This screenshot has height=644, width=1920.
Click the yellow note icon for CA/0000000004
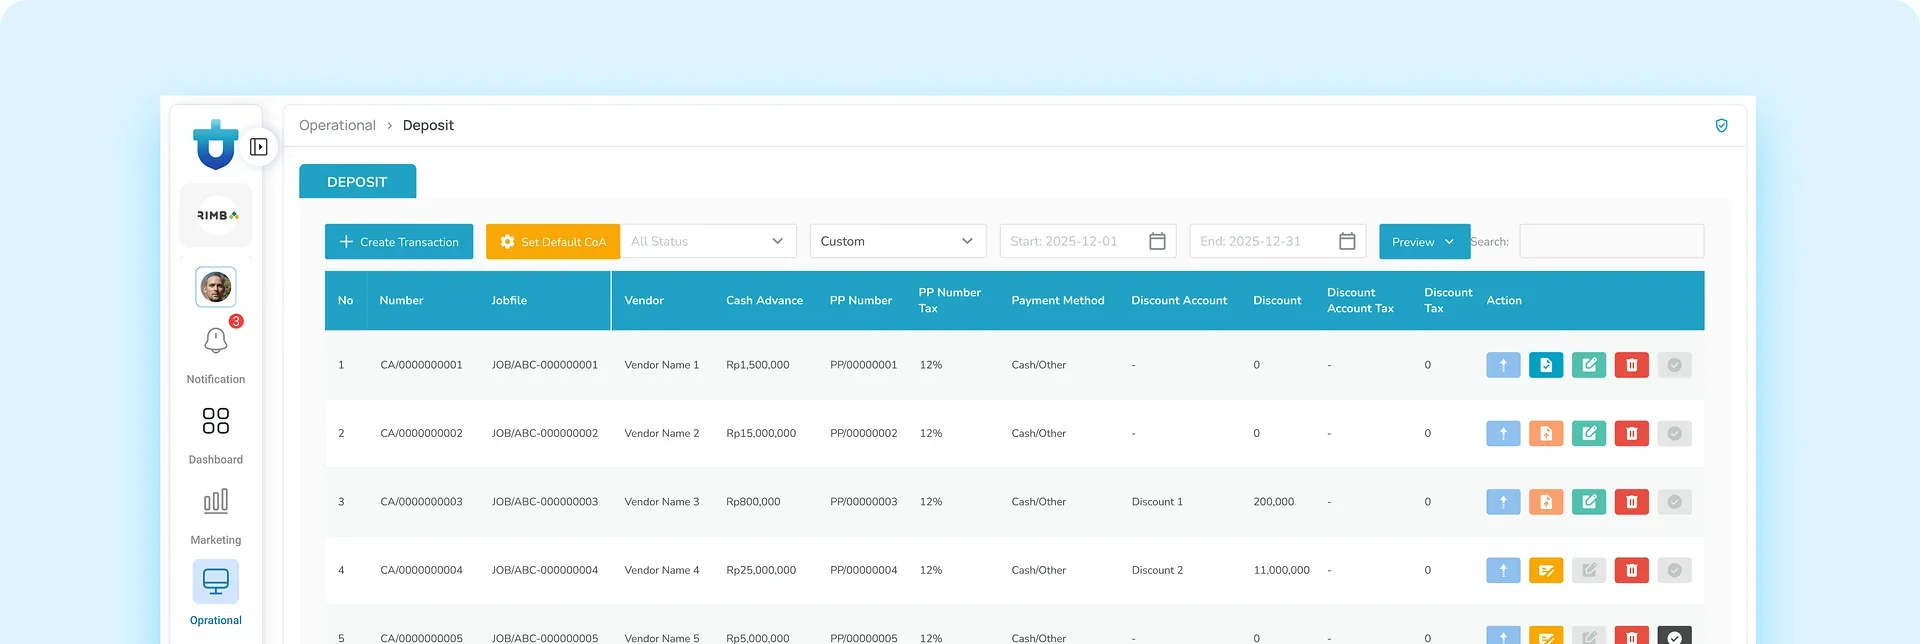[1546, 570]
